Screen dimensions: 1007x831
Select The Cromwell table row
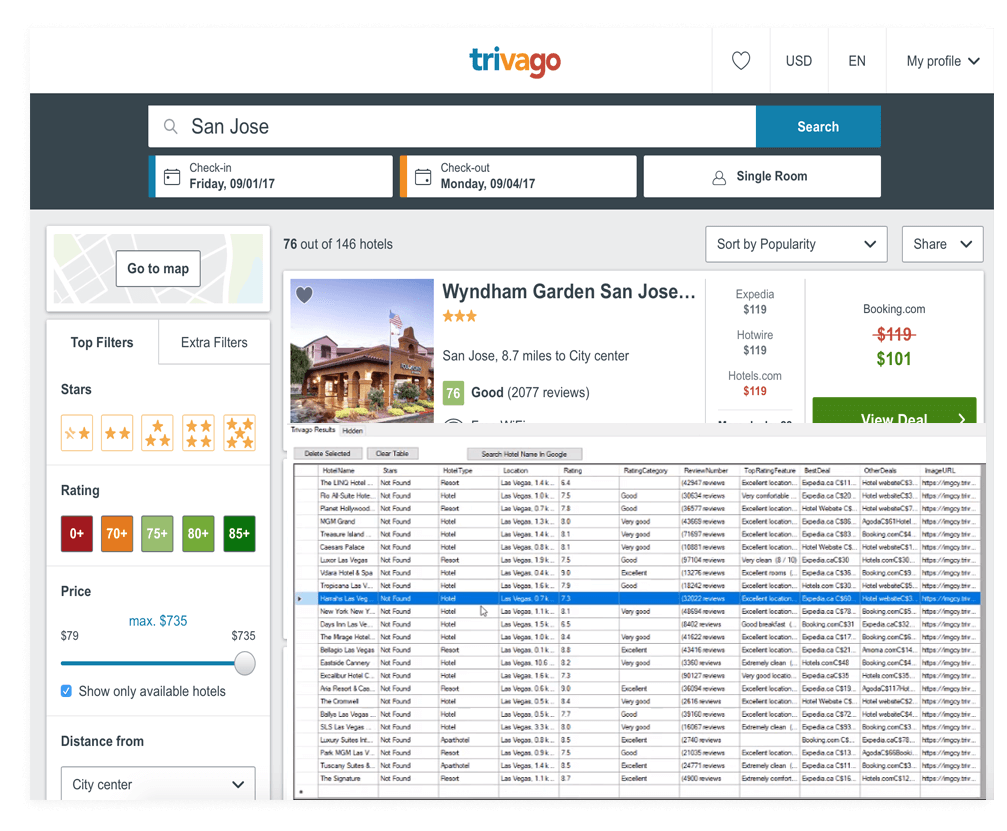point(637,701)
